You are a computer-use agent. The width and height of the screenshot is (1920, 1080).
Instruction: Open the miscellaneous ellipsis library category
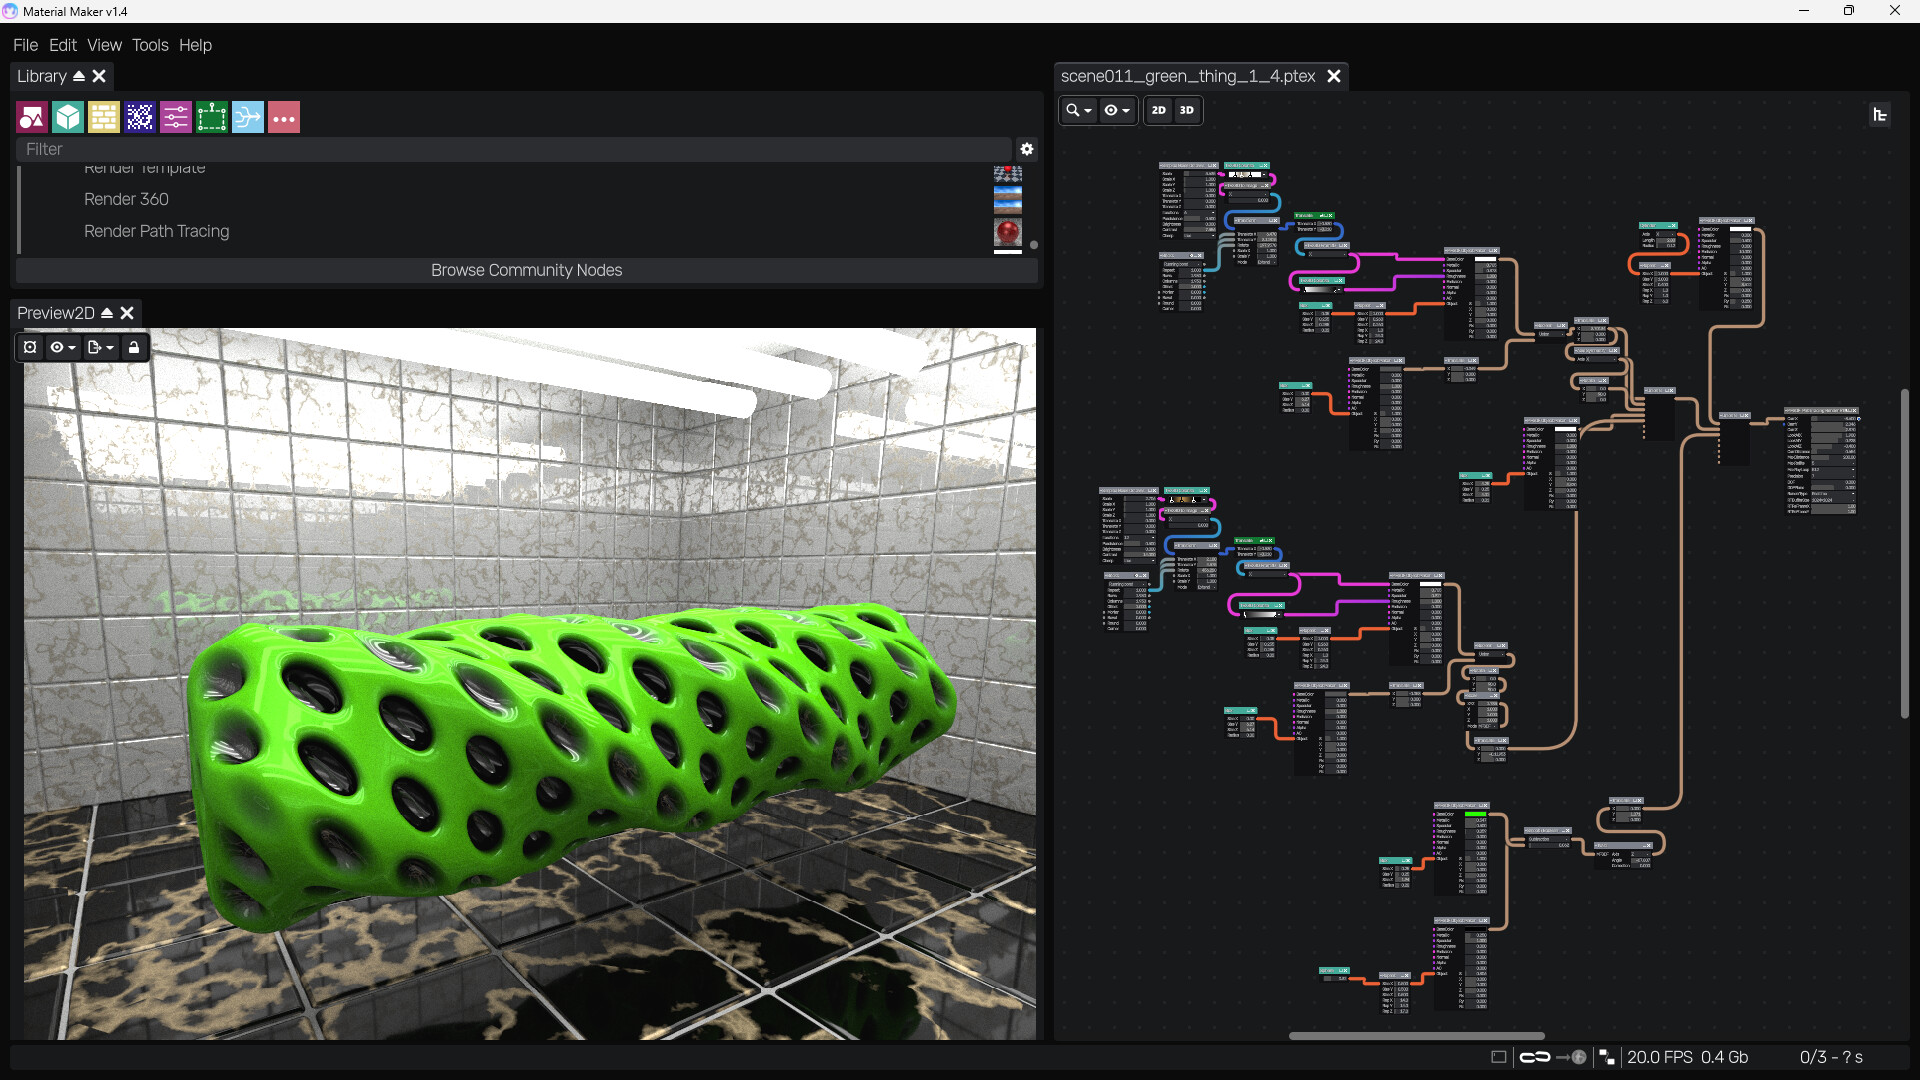283,117
